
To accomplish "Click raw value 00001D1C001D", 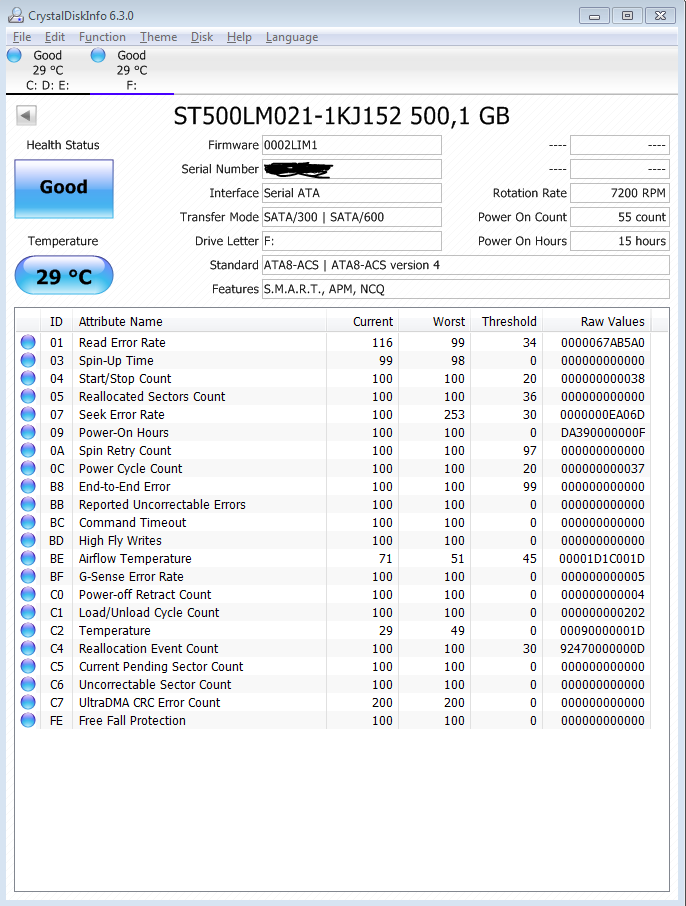I will [x=602, y=559].
